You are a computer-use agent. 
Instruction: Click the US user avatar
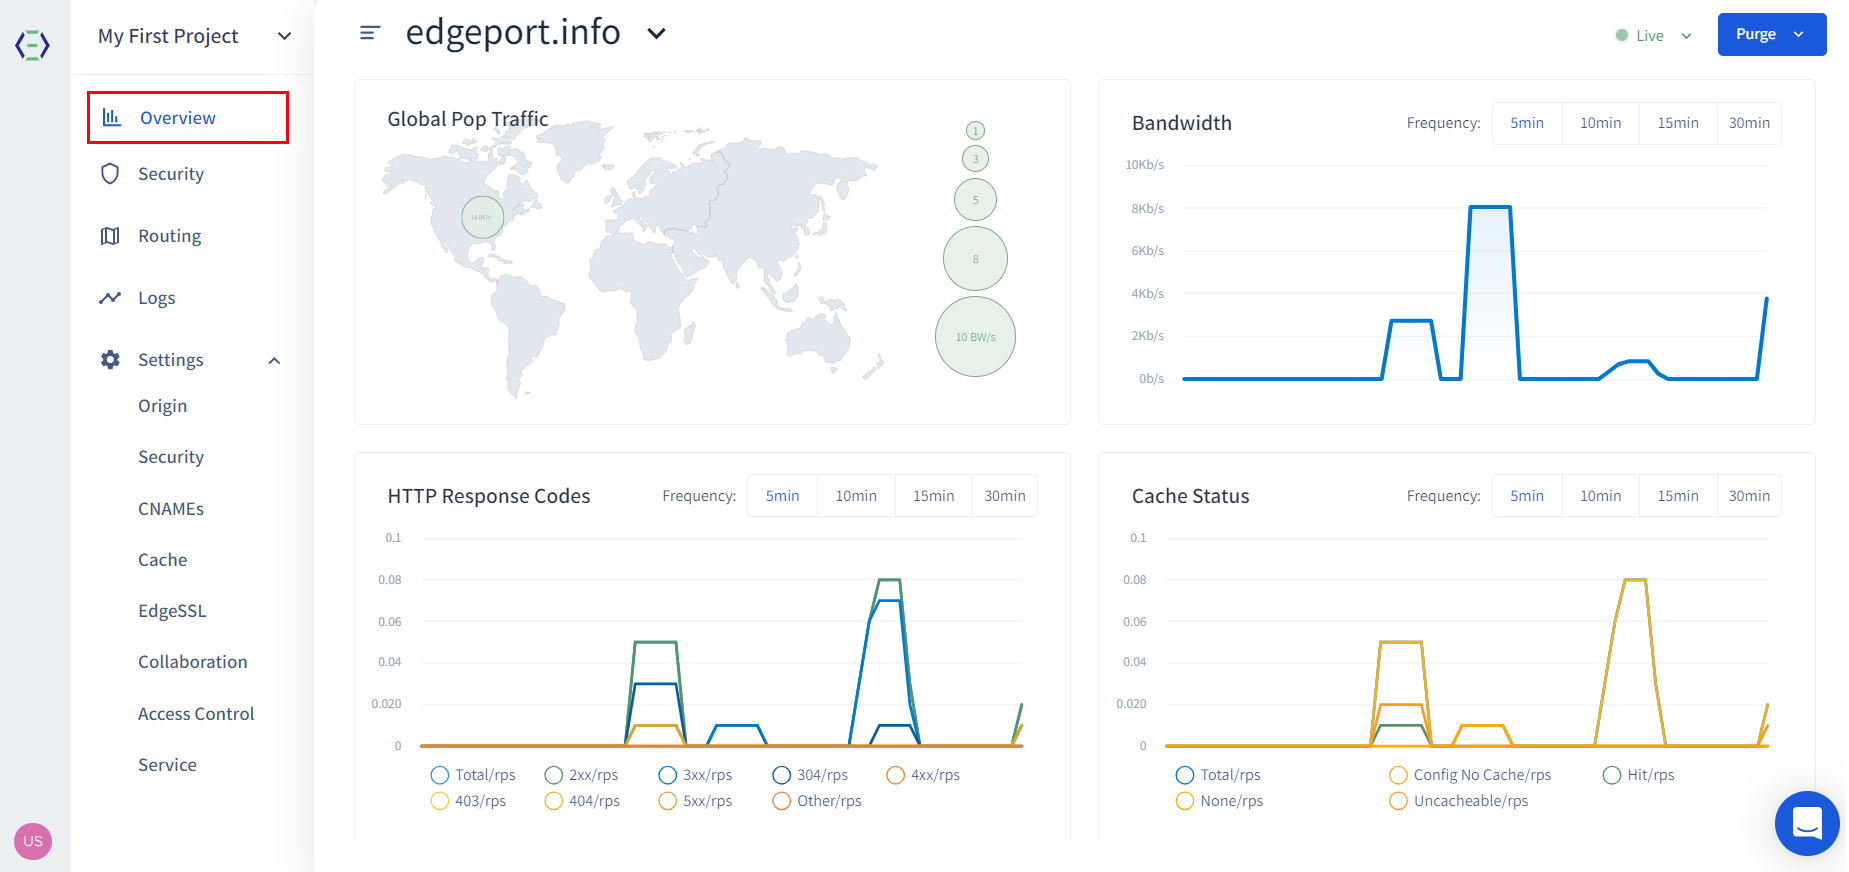click(33, 841)
